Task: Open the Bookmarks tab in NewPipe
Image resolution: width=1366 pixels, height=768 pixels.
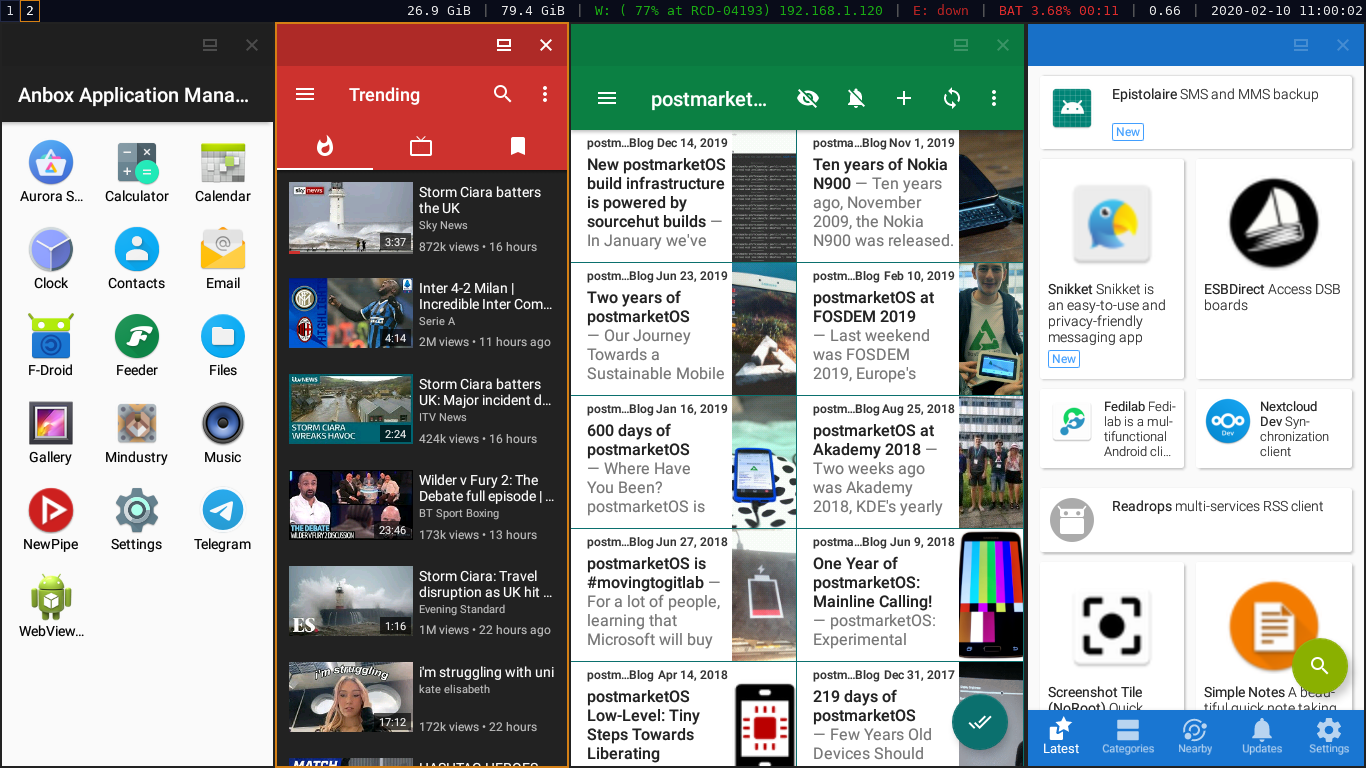Action: coord(517,146)
